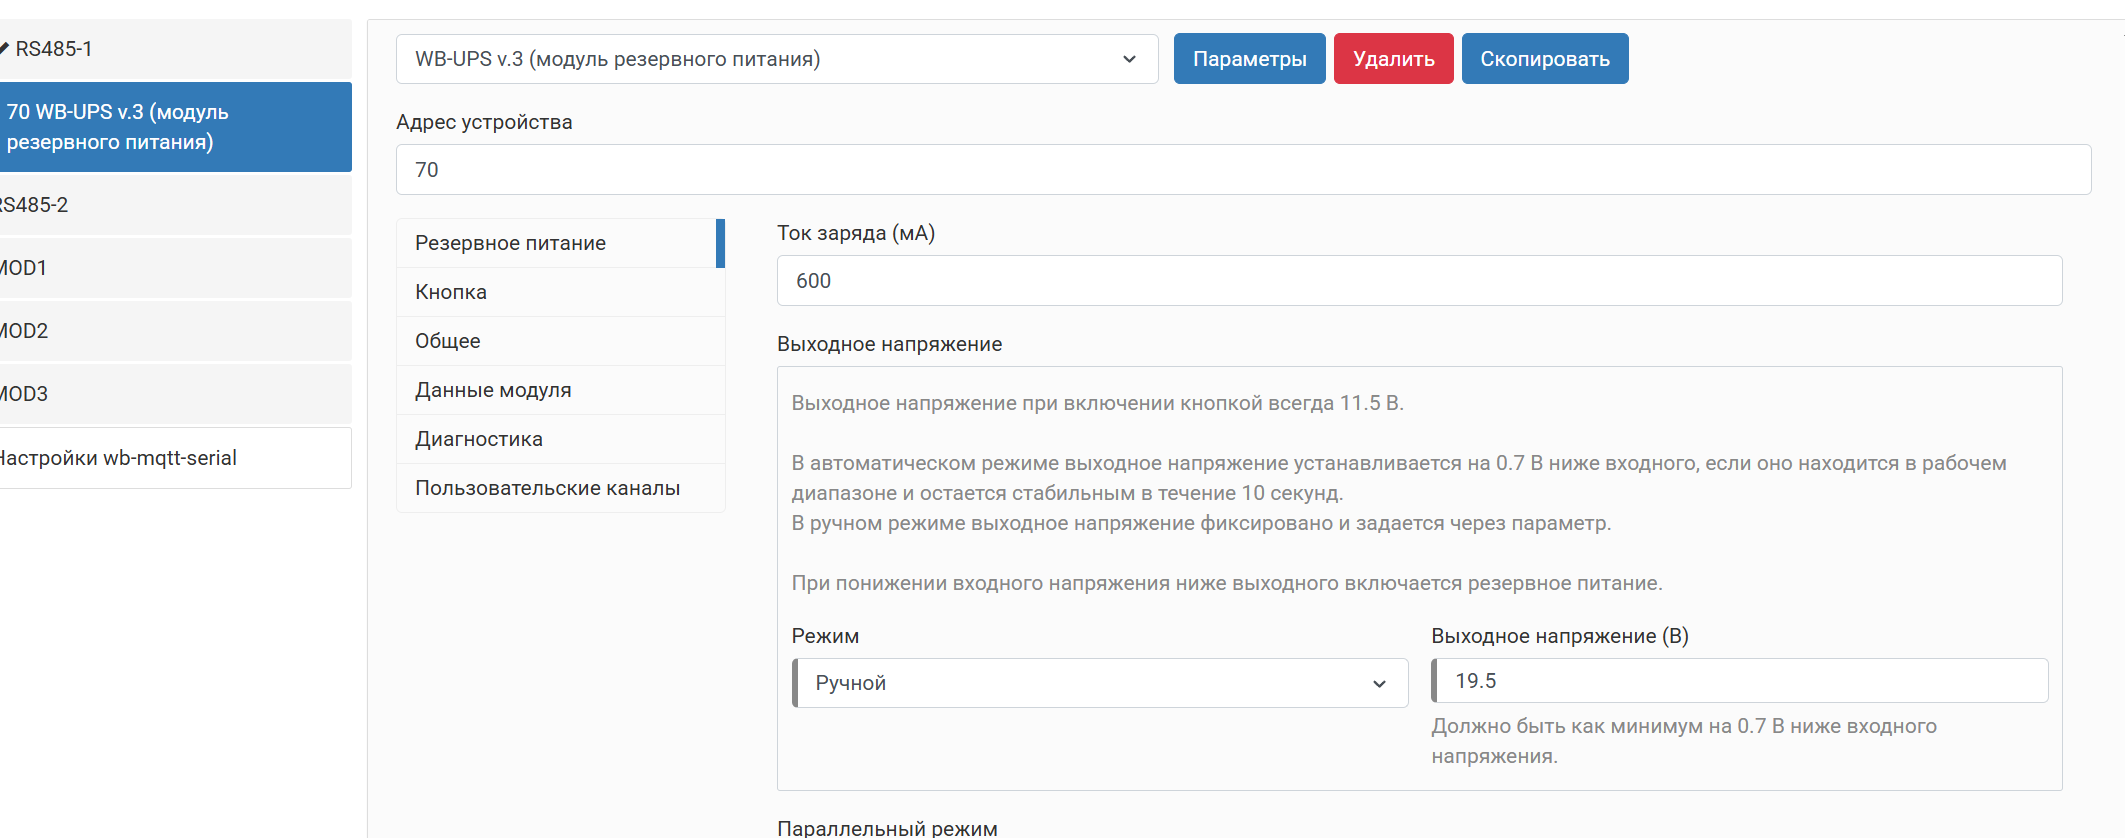The width and height of the screenshot is (2125, 838).
Task: Click the Параметры button
Action: (1249, 59)
